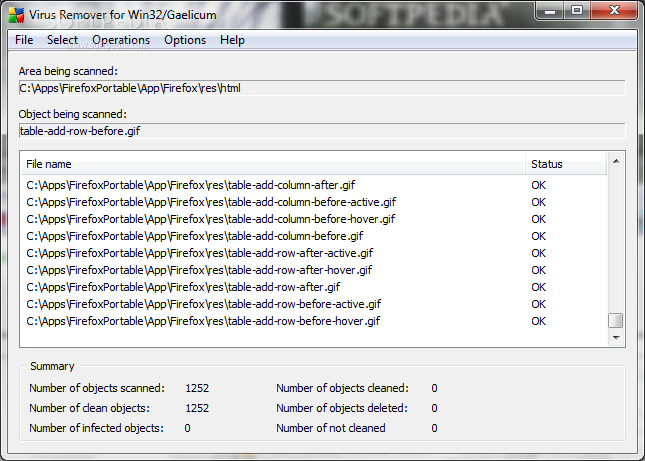The width and height of the screenshot is (645, 461).
Task: Select the table-add-column-before-hover.gif row
Action: click(315, 219)
